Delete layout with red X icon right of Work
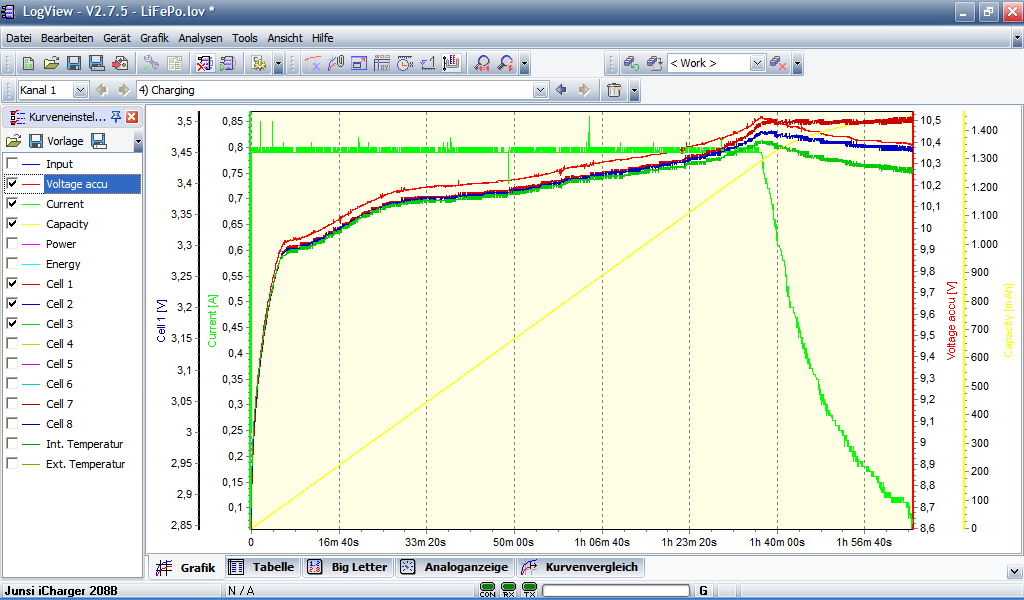Screen dimensions: 1024x600 pos(778,63)
